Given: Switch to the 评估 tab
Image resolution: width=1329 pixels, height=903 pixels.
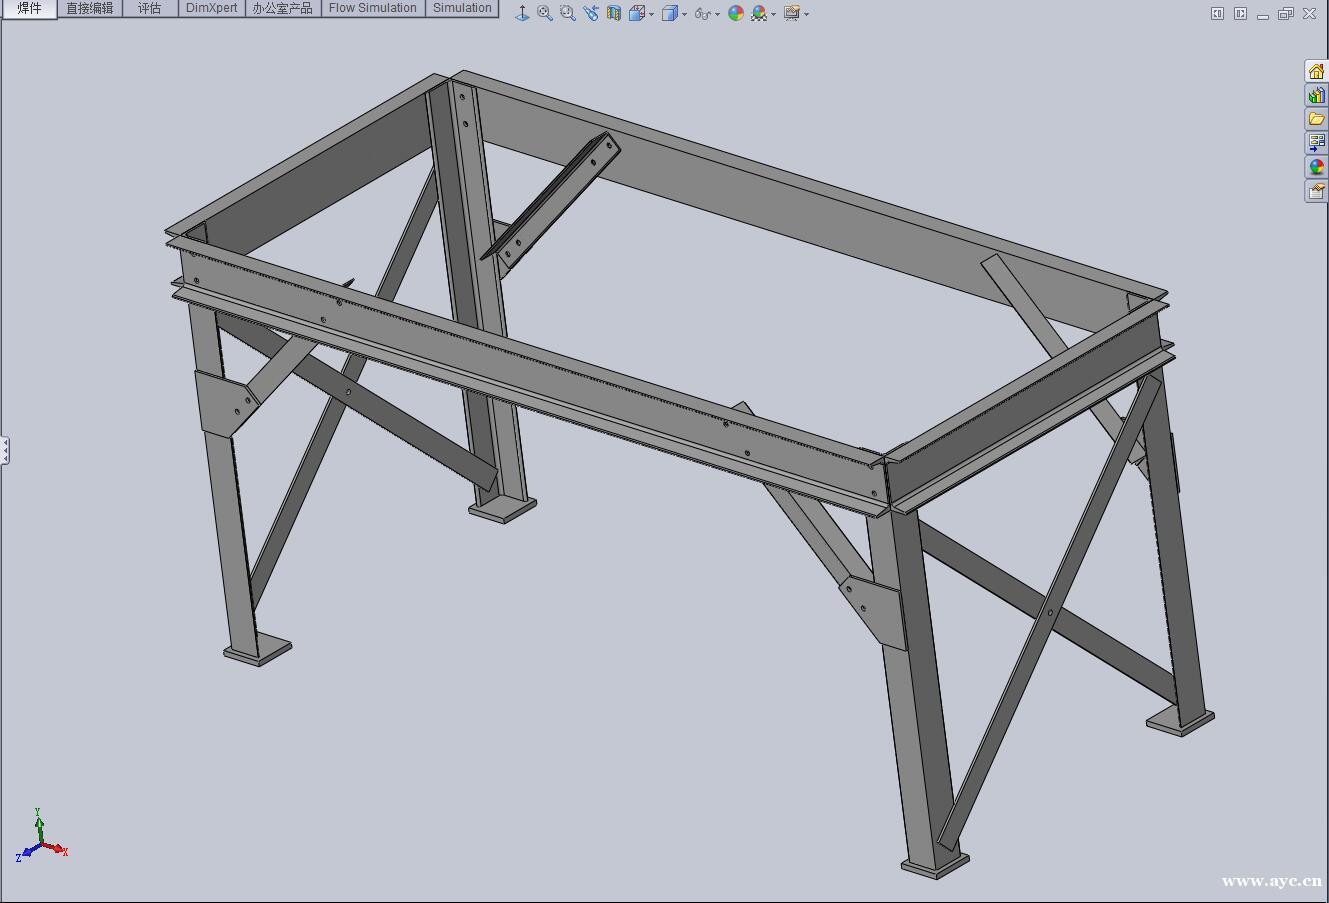Looking at the screenshot, I should coord(149,7).
